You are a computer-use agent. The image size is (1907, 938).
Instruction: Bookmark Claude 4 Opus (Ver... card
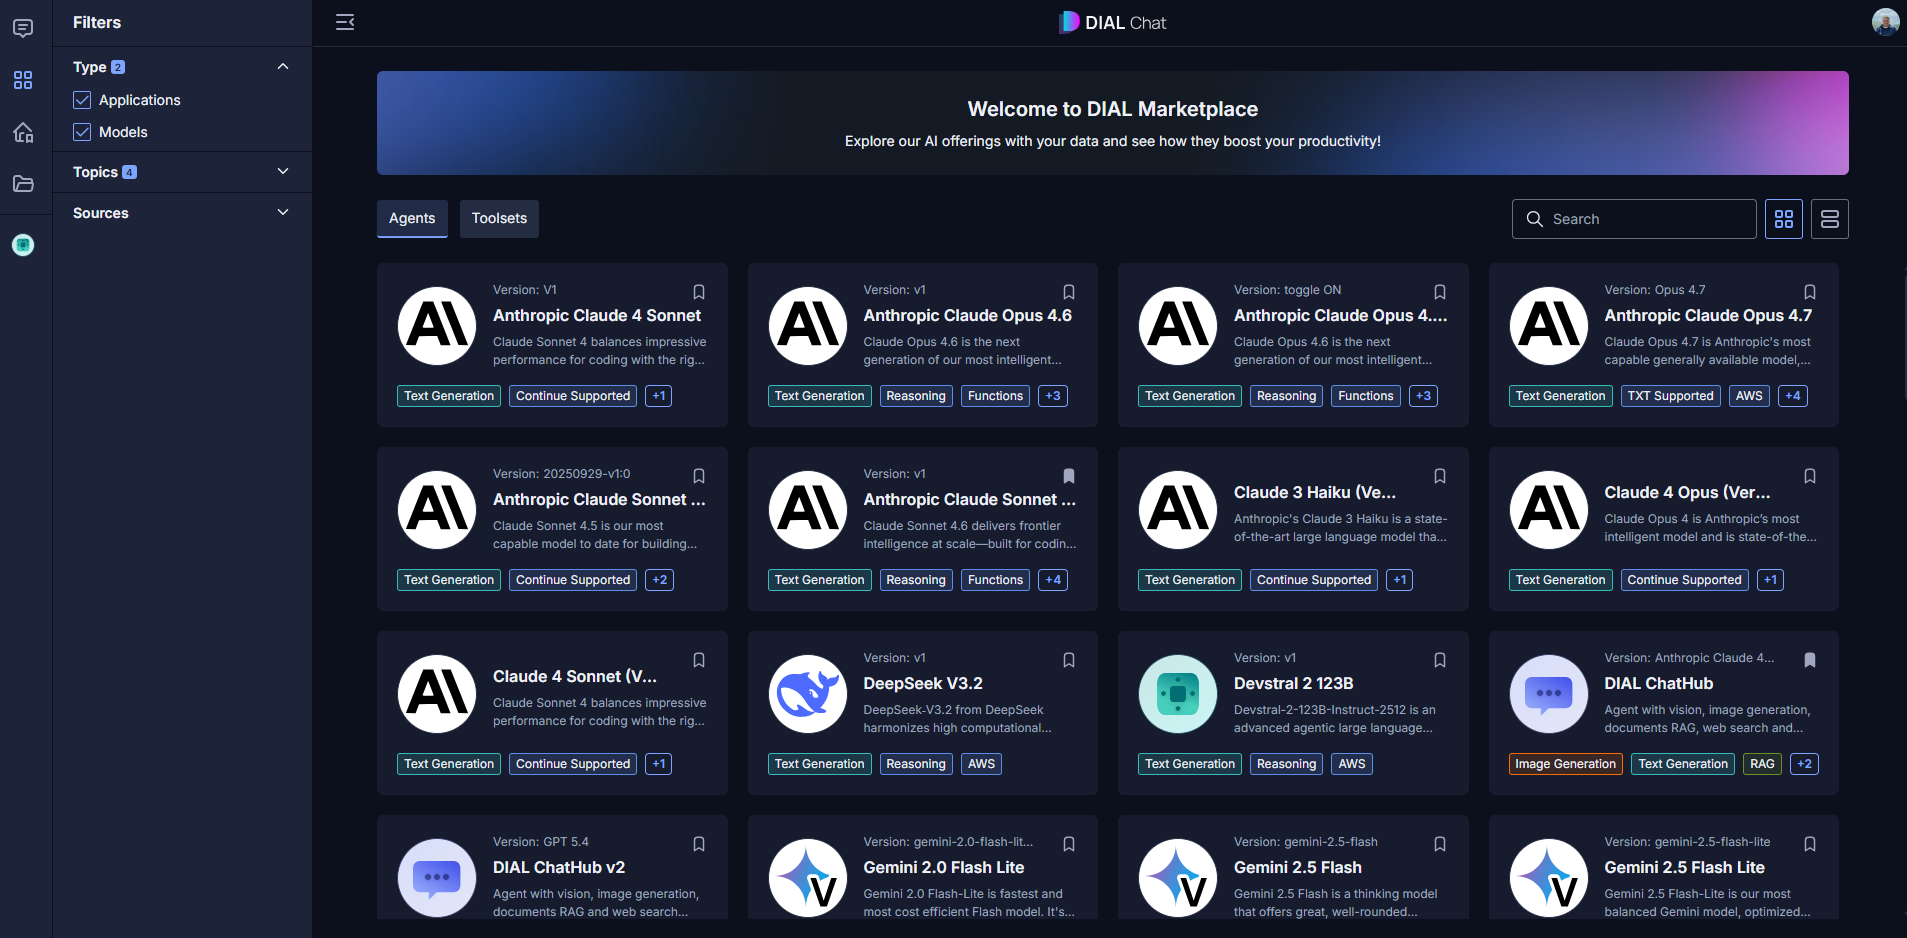click(1810, 476)
